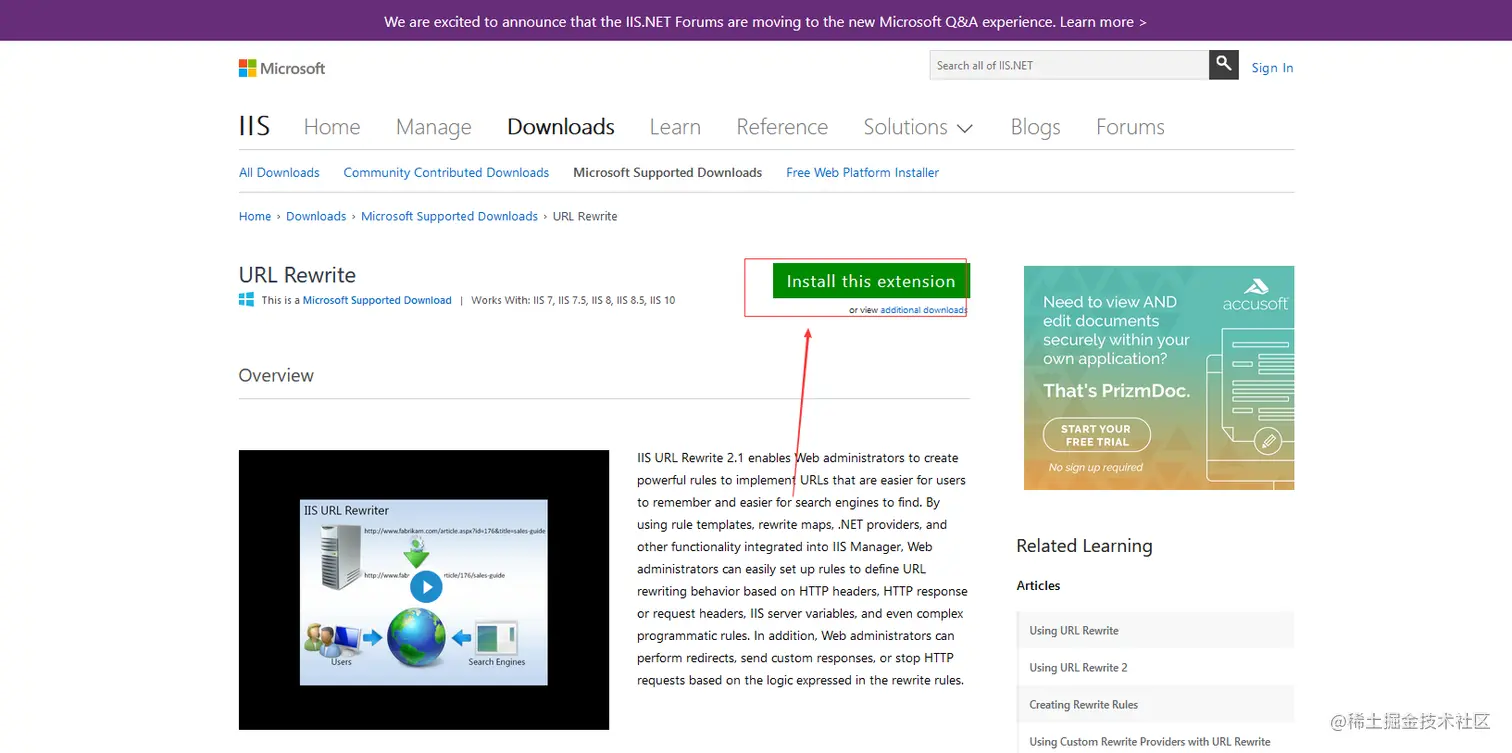The width and height of the screenshot is (1512, 753).
Task: Play the IIS URL Rewriter video
Action: [x=426, y=586]
